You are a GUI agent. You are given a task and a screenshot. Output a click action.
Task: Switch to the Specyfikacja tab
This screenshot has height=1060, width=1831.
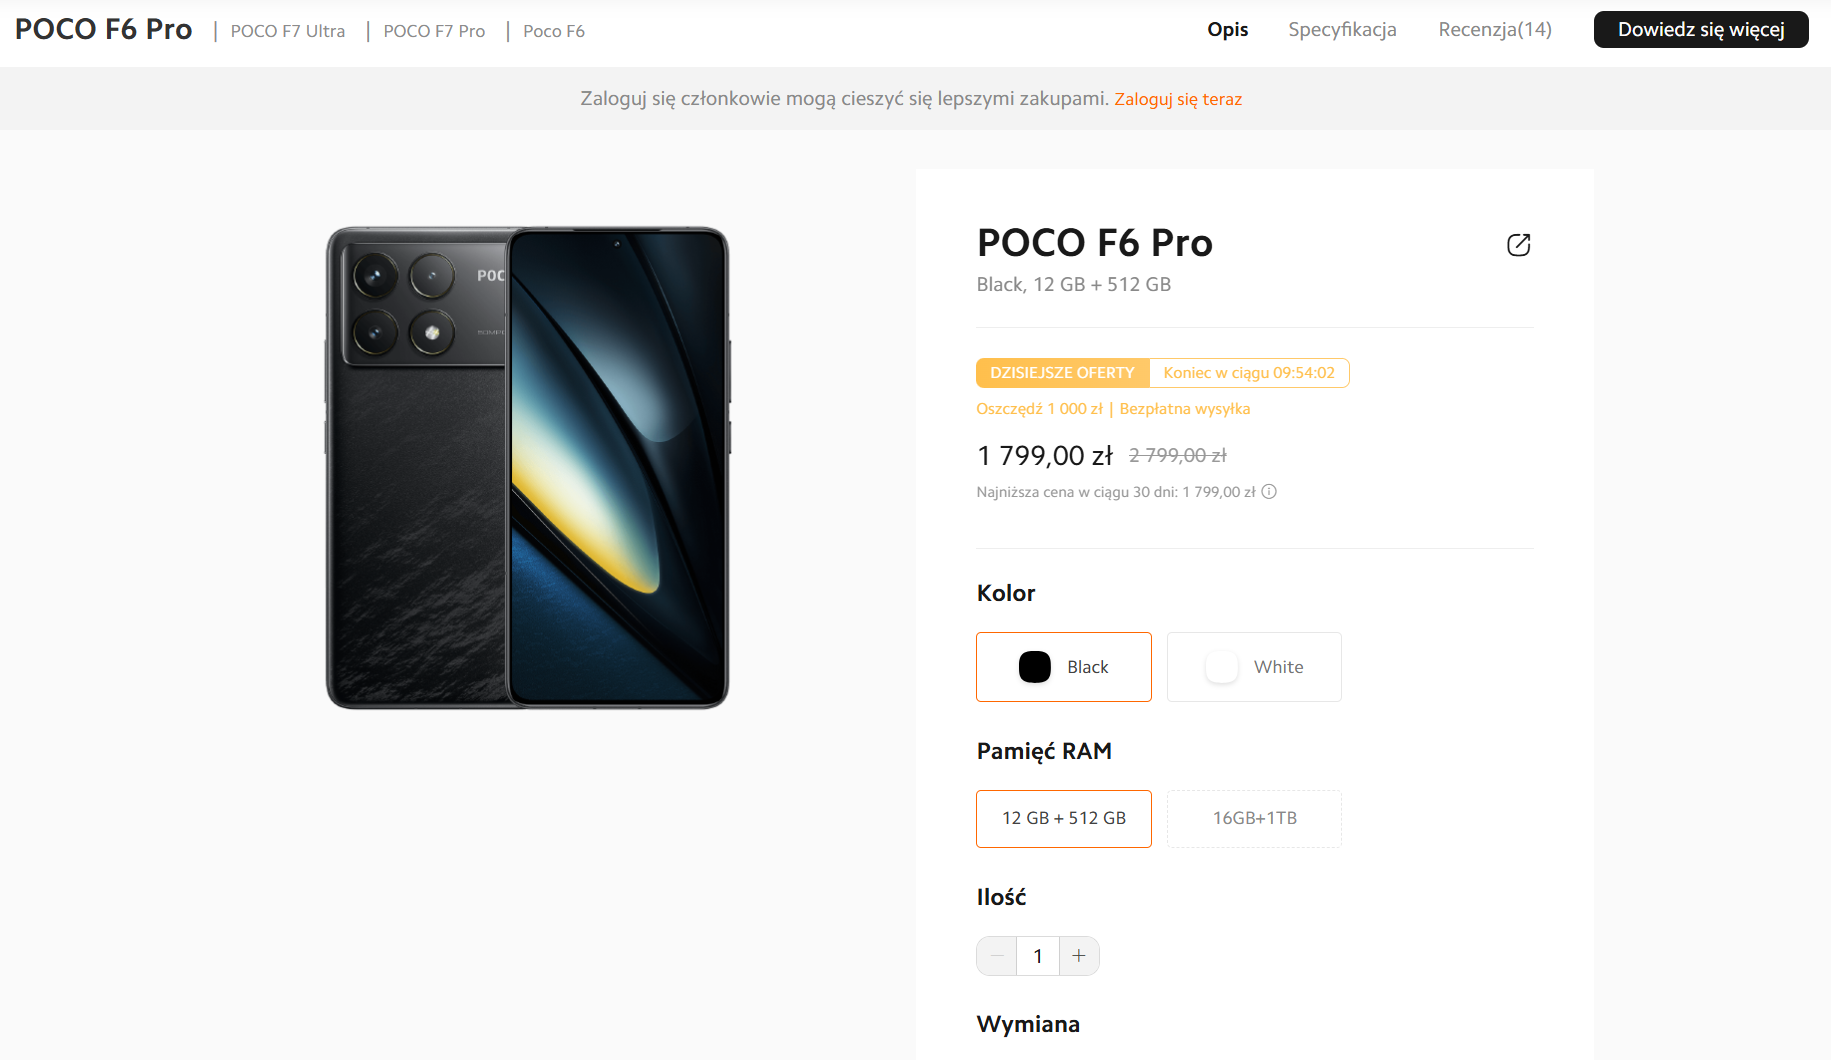(x=1342, y=30)
